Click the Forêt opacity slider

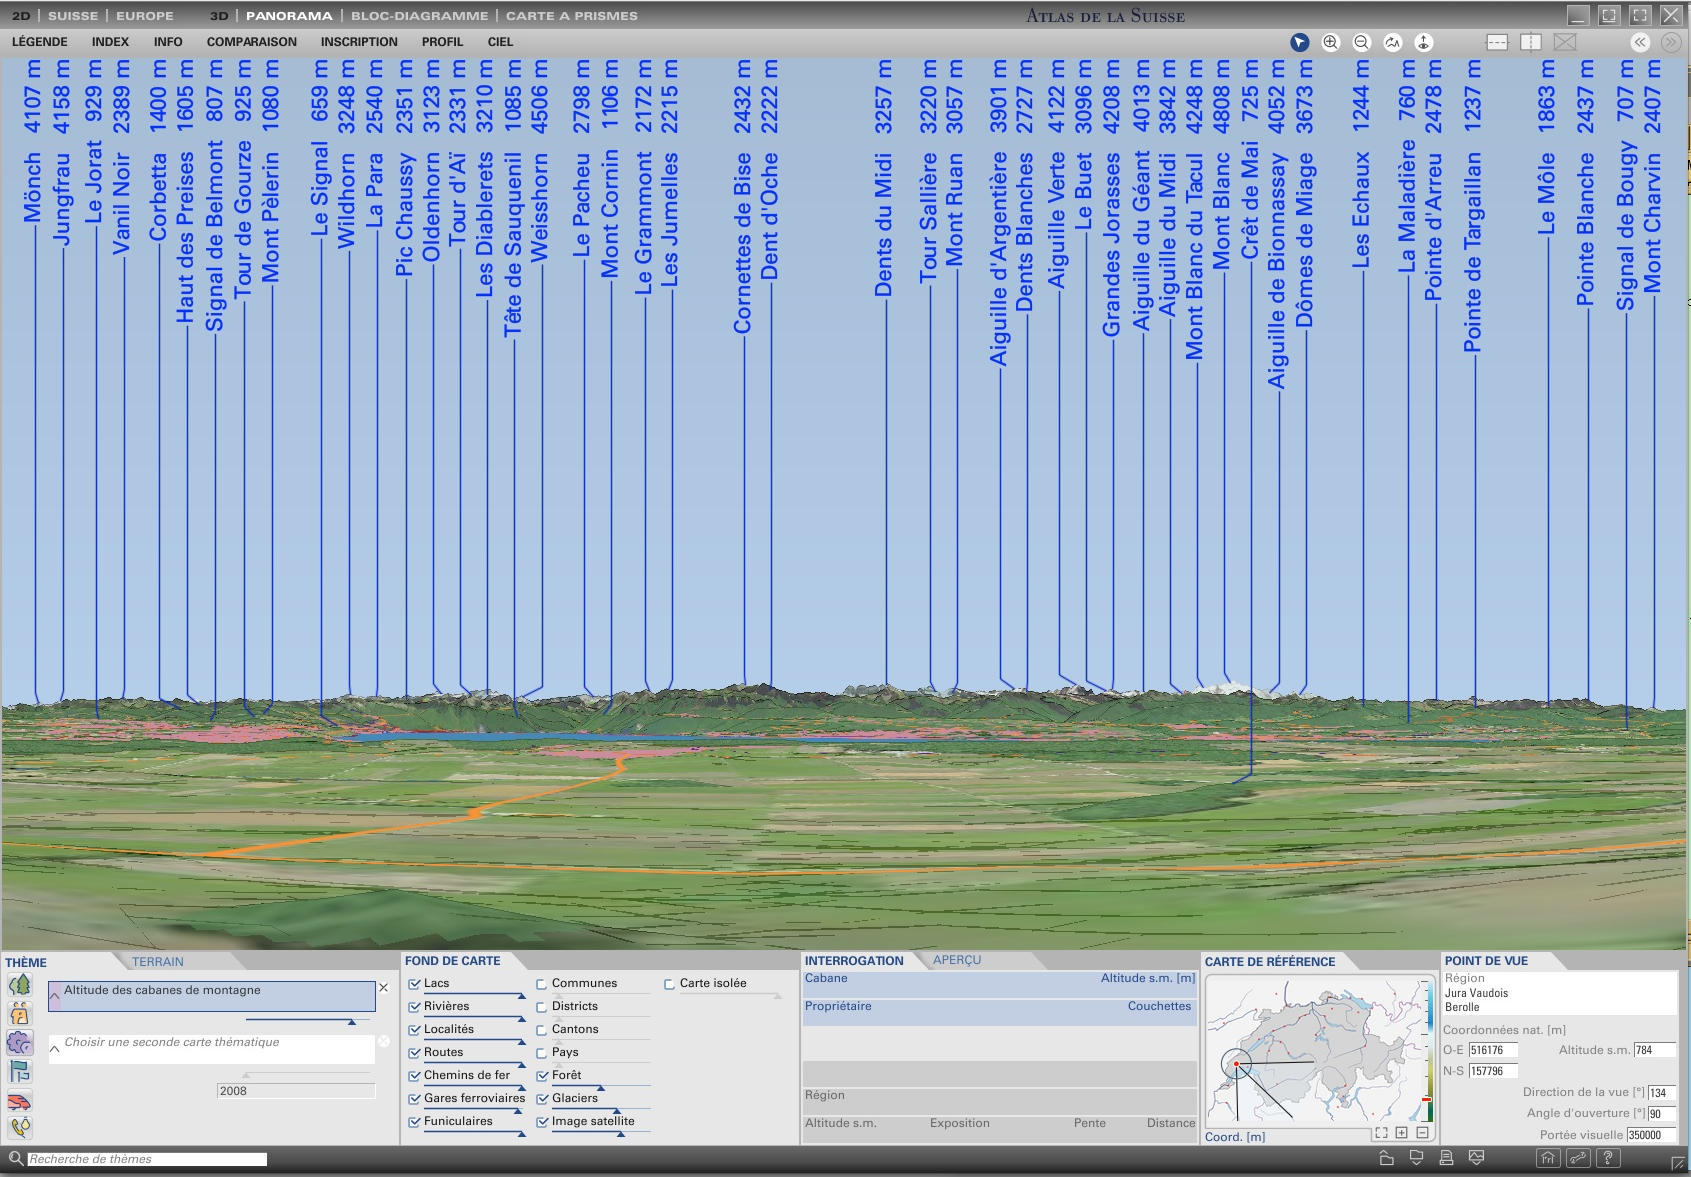click(600, 1086)
